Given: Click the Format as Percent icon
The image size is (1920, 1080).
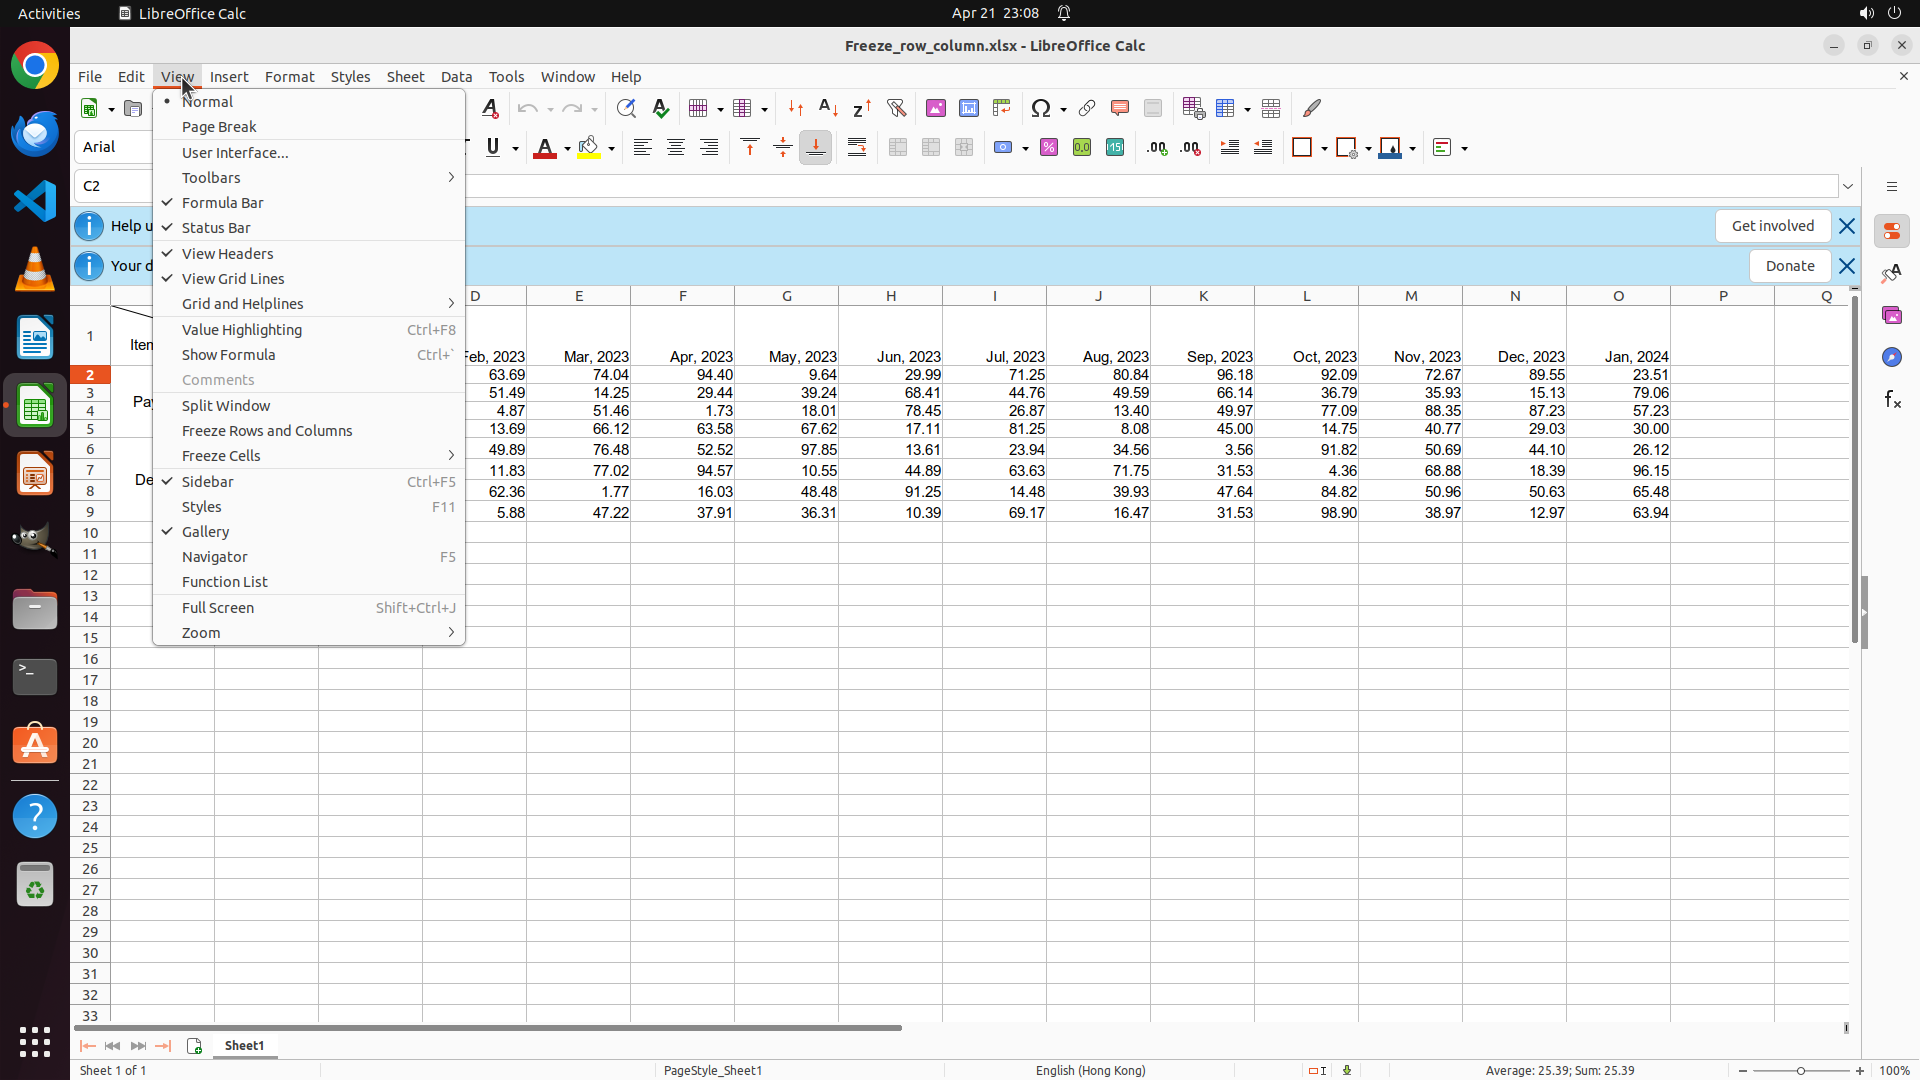Looking at the screenshot, I should [x=1049, y=148].
